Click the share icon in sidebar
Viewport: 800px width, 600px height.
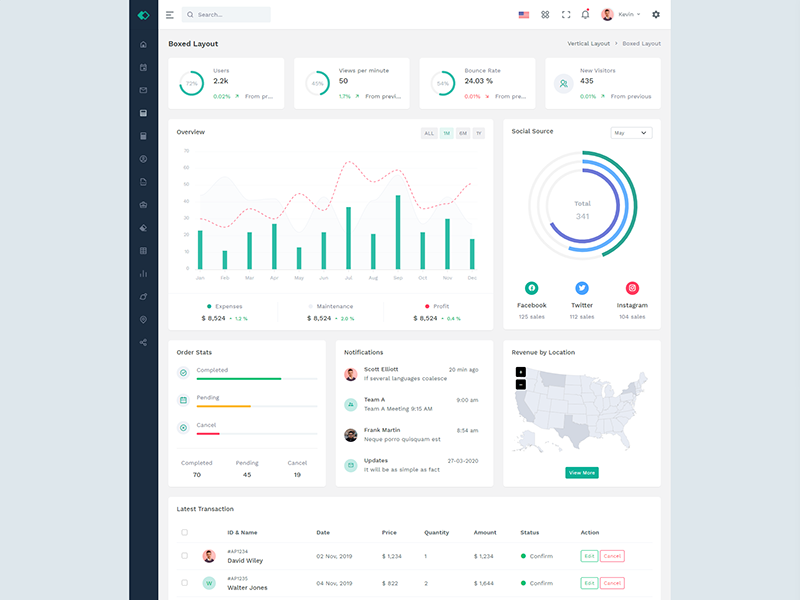click(143, 343)
